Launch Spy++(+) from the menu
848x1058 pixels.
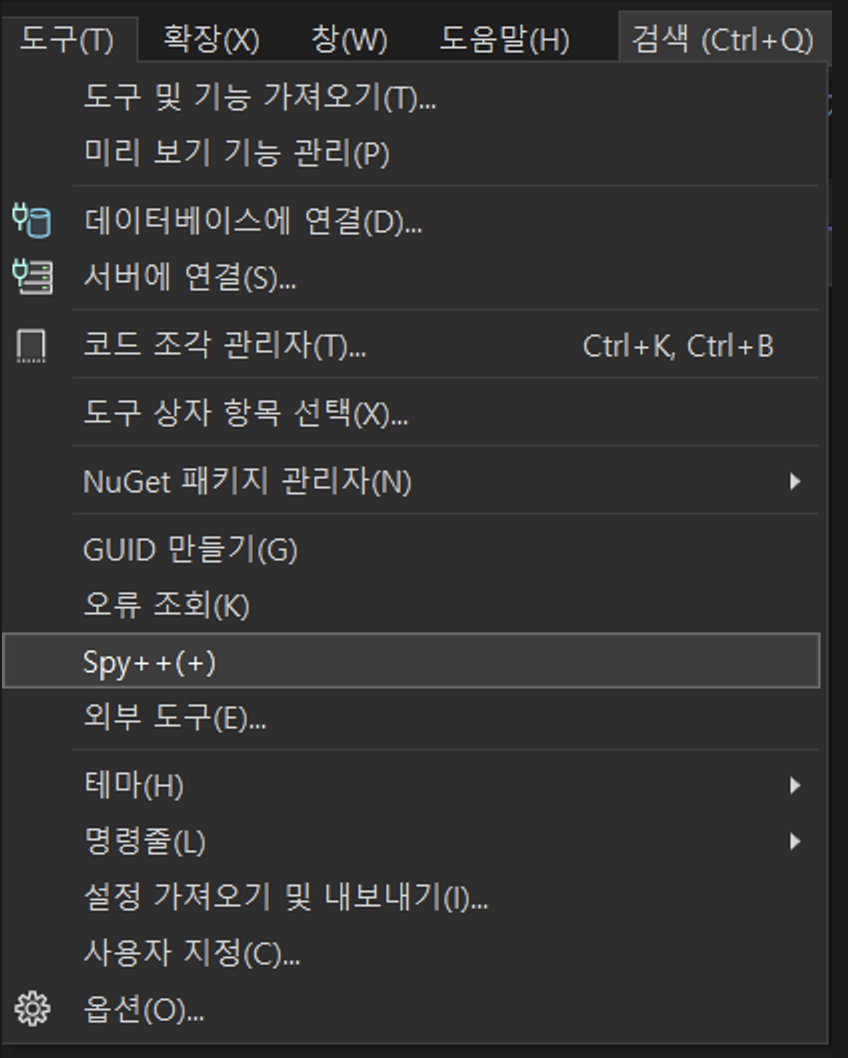click(412, 661)
